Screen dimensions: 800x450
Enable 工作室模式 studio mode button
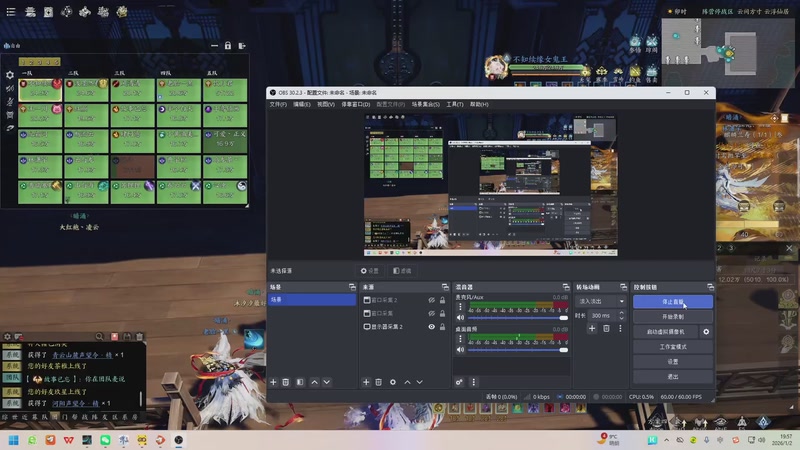(x=672, y=347)
